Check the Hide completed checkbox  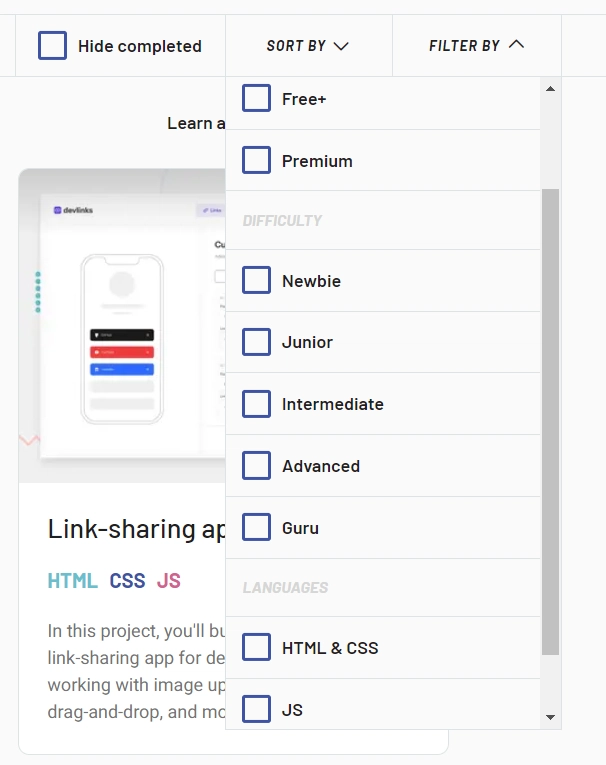[52, 45]
